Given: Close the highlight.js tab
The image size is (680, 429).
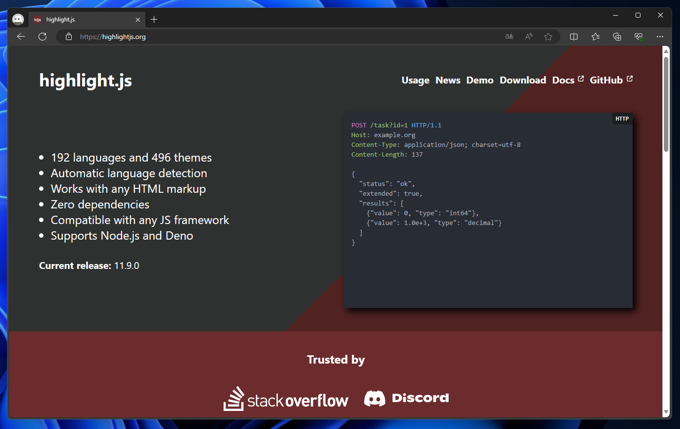Looking at the screenshot, I should pos(137,20).
